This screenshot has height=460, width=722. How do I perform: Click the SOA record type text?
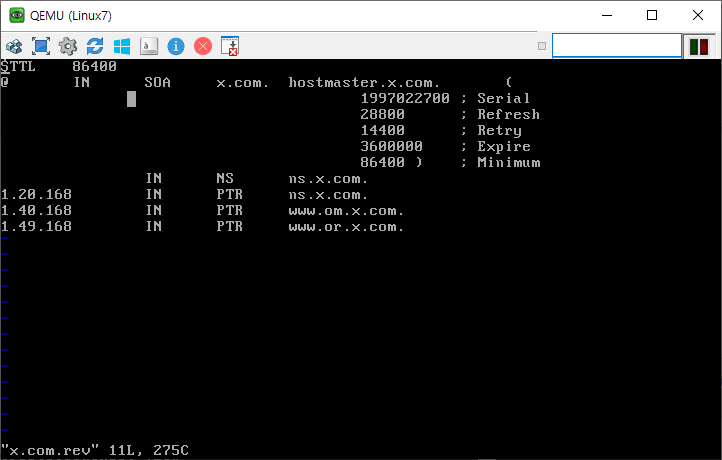[157, 82]
